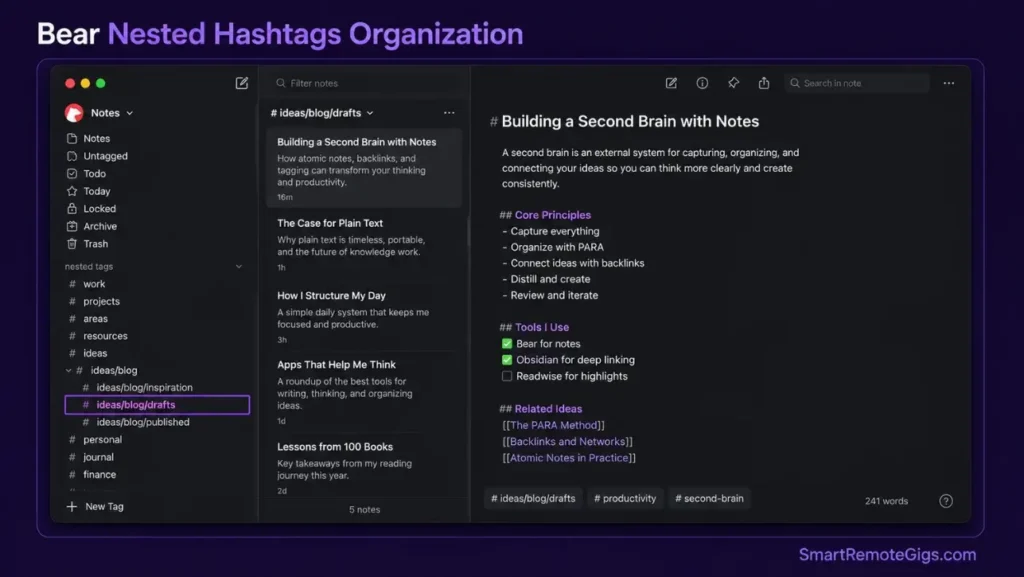
Task: Click the productivity tag chip
Action: 625,498
